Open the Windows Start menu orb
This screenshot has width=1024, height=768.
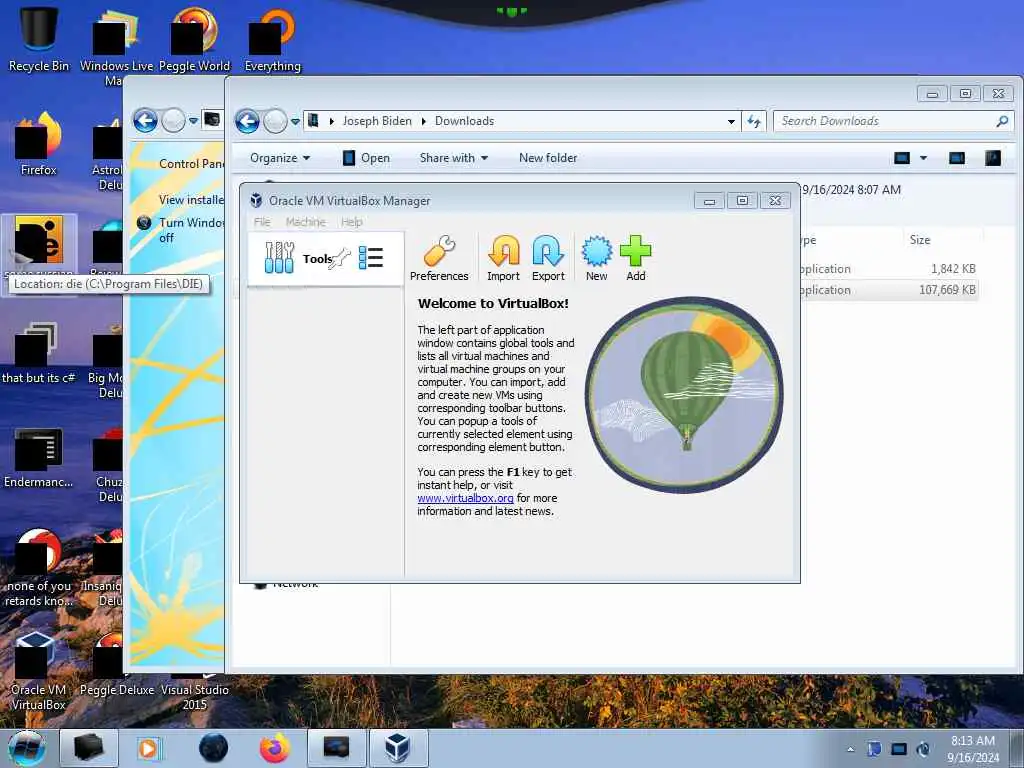27,748
